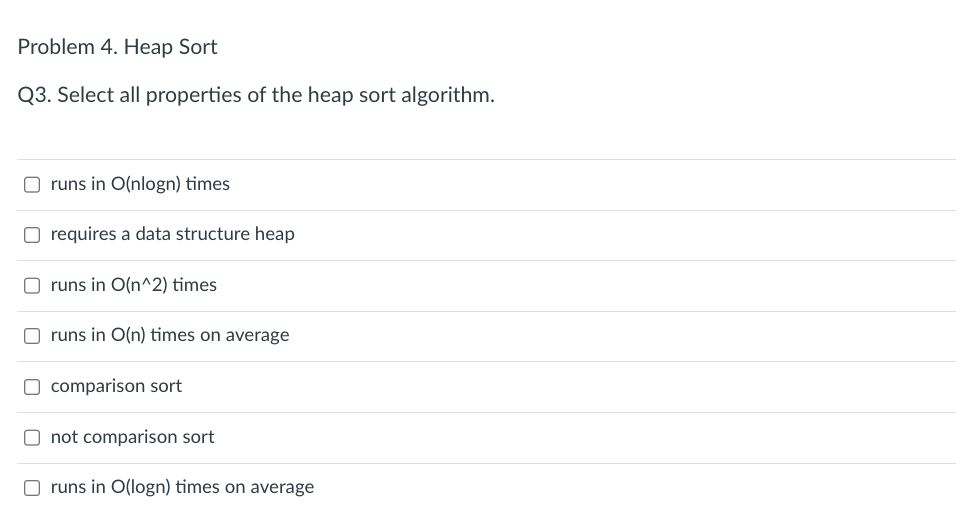Tick the 'requires a data structure heap' checkbox
The image size is (972, 530).
(32, 235)
